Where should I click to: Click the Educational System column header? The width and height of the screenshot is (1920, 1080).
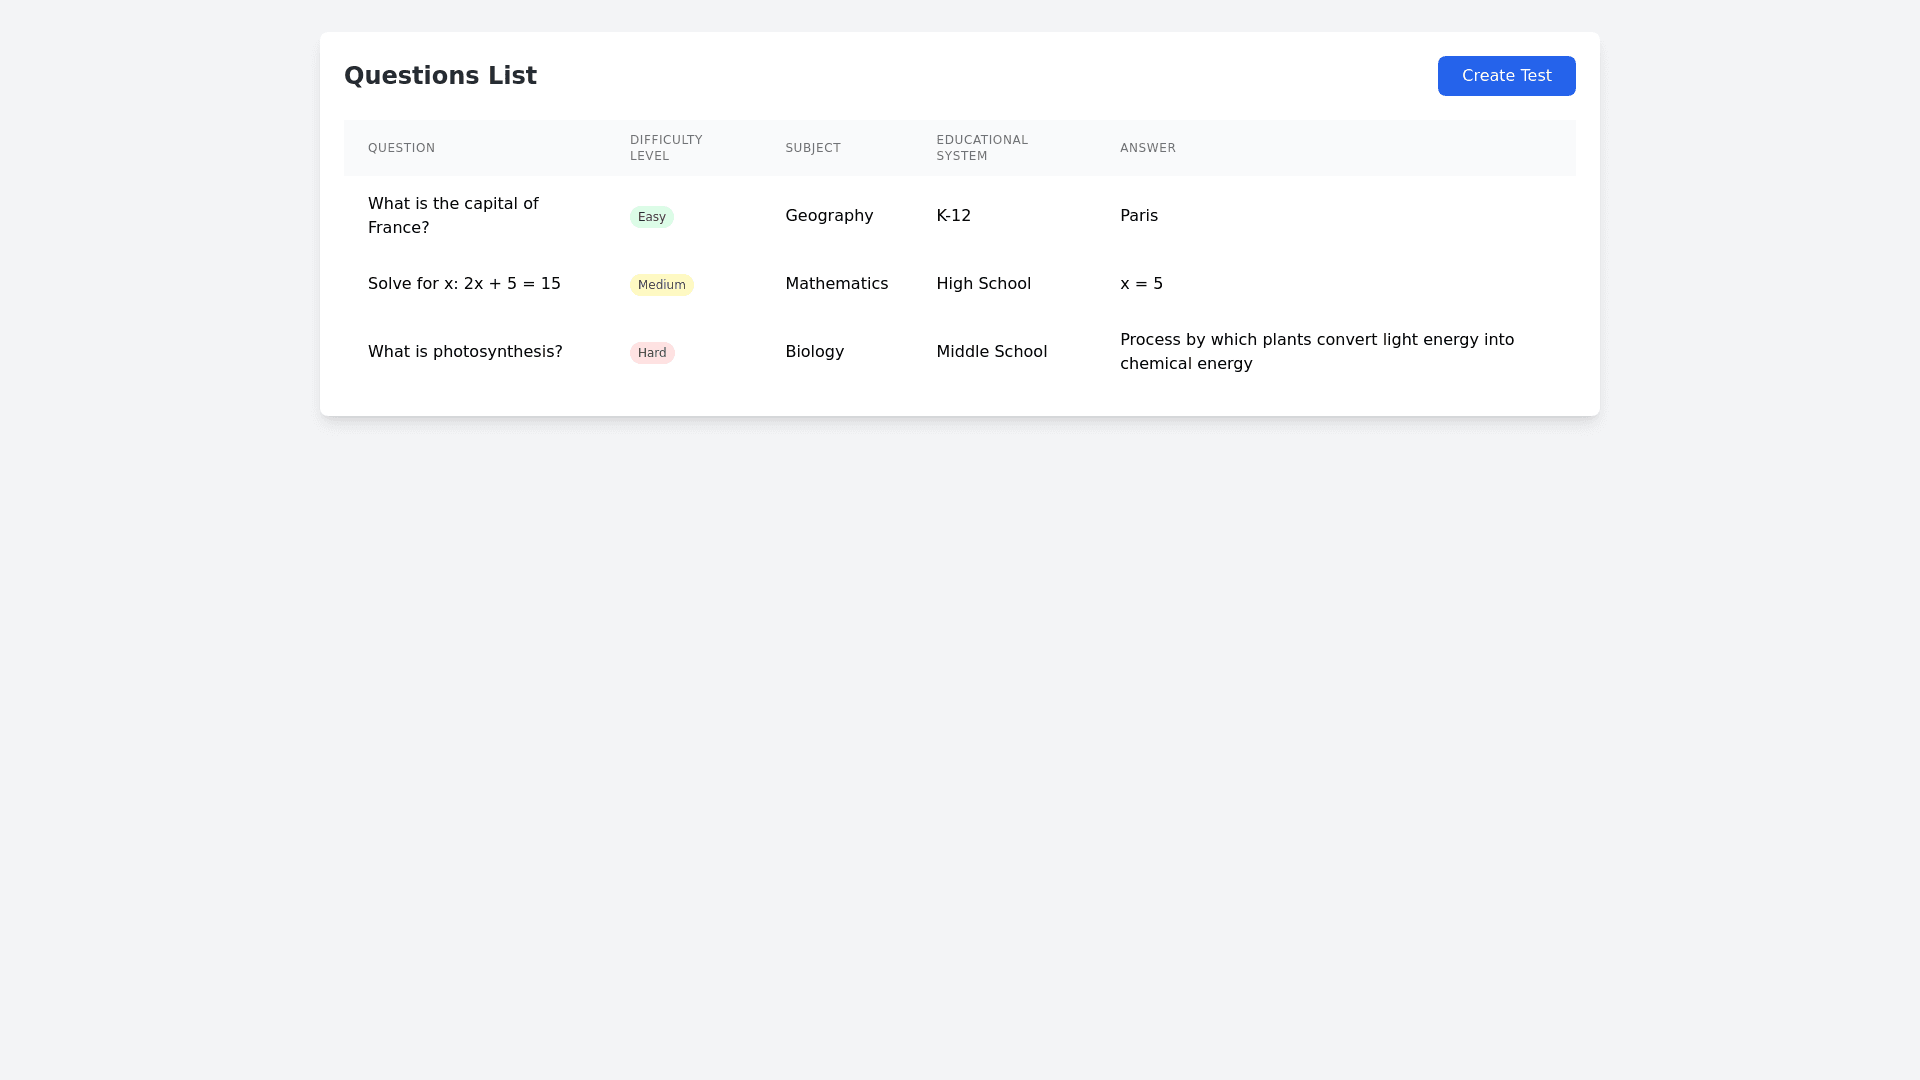pyautogui.click(x=981, y=148)
